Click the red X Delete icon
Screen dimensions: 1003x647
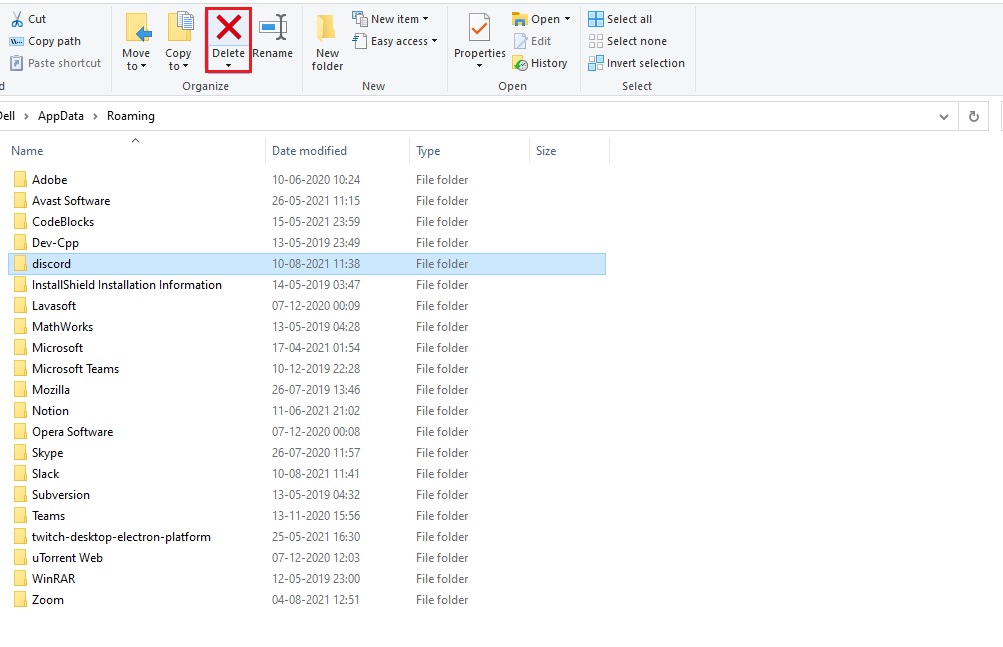tap(228, 28)
